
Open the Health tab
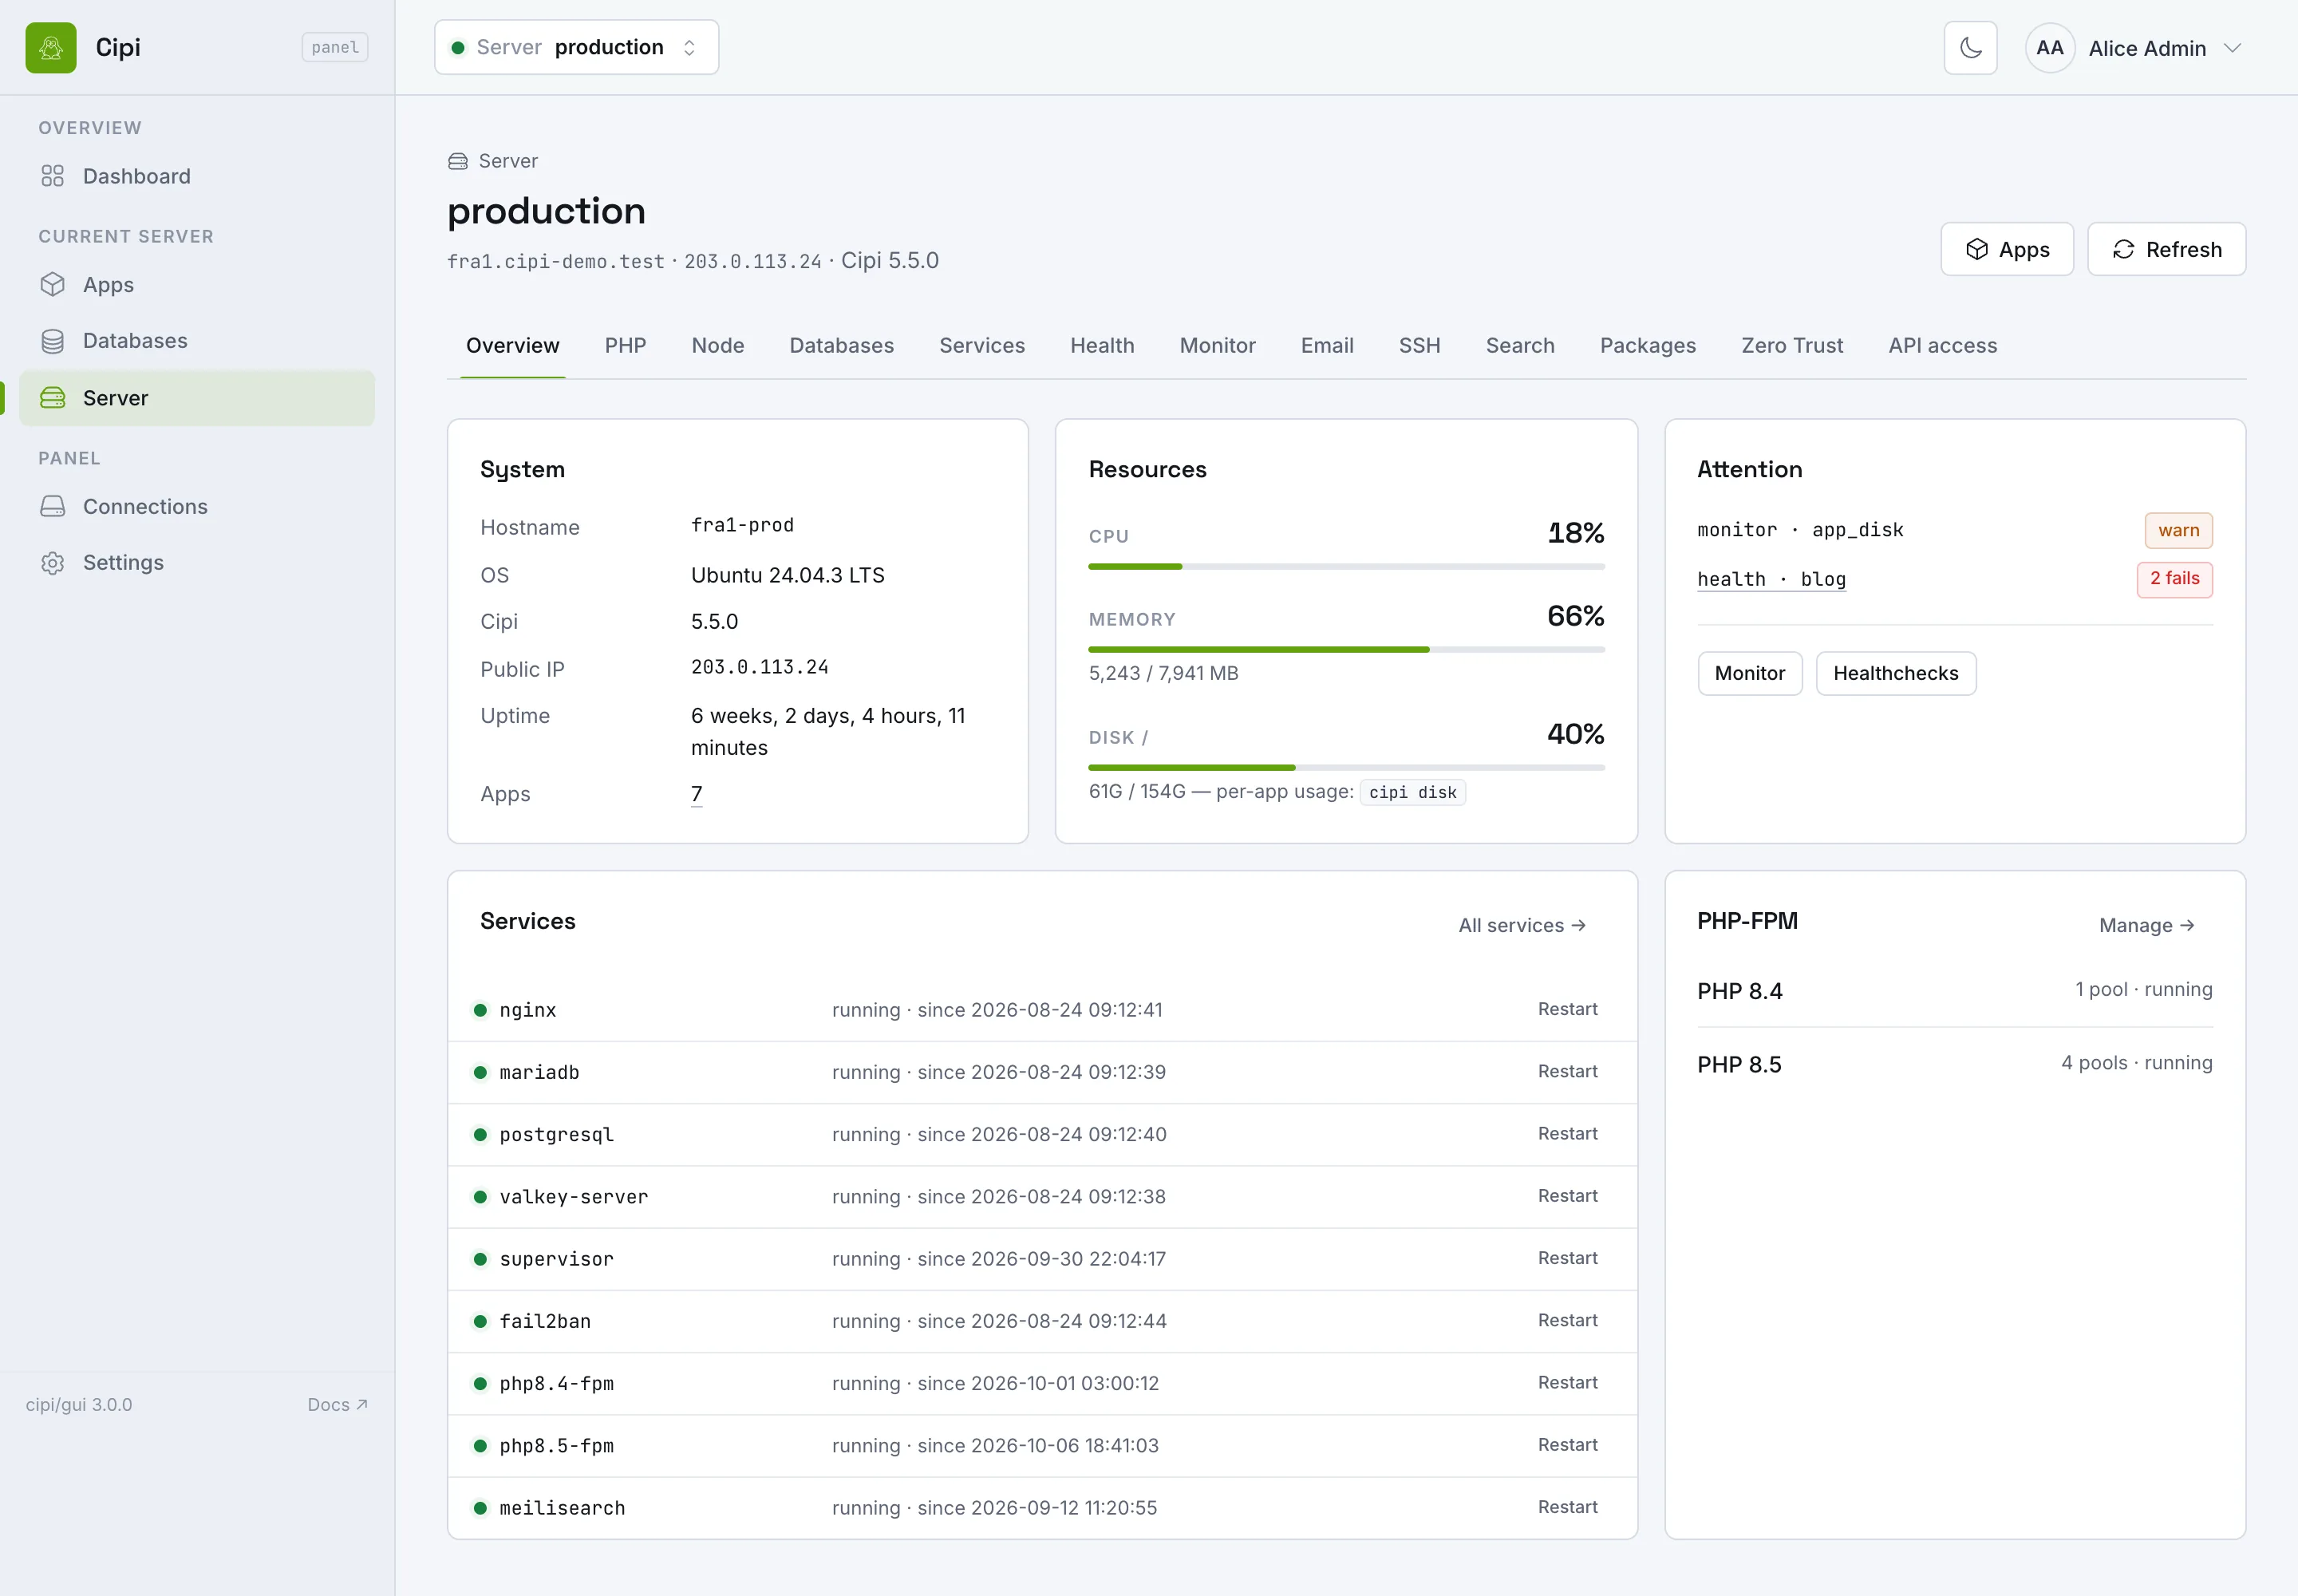coord(1102,345)
